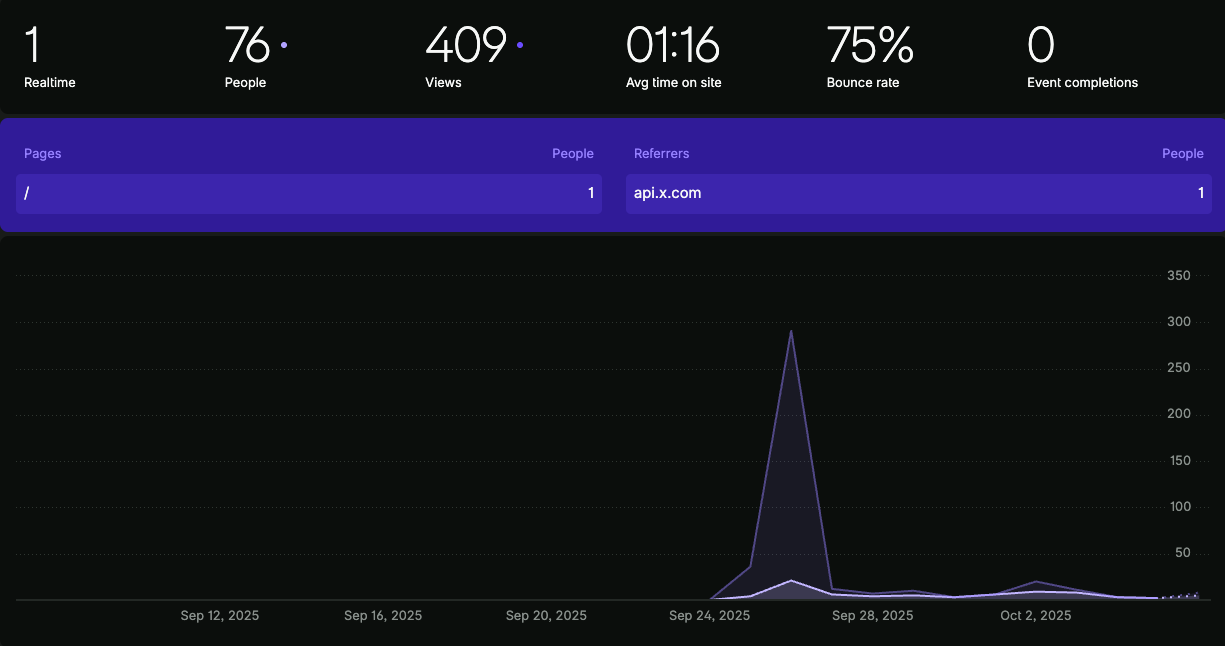
Task: Select the Realtime visitors metric
Action: [50, 58]
